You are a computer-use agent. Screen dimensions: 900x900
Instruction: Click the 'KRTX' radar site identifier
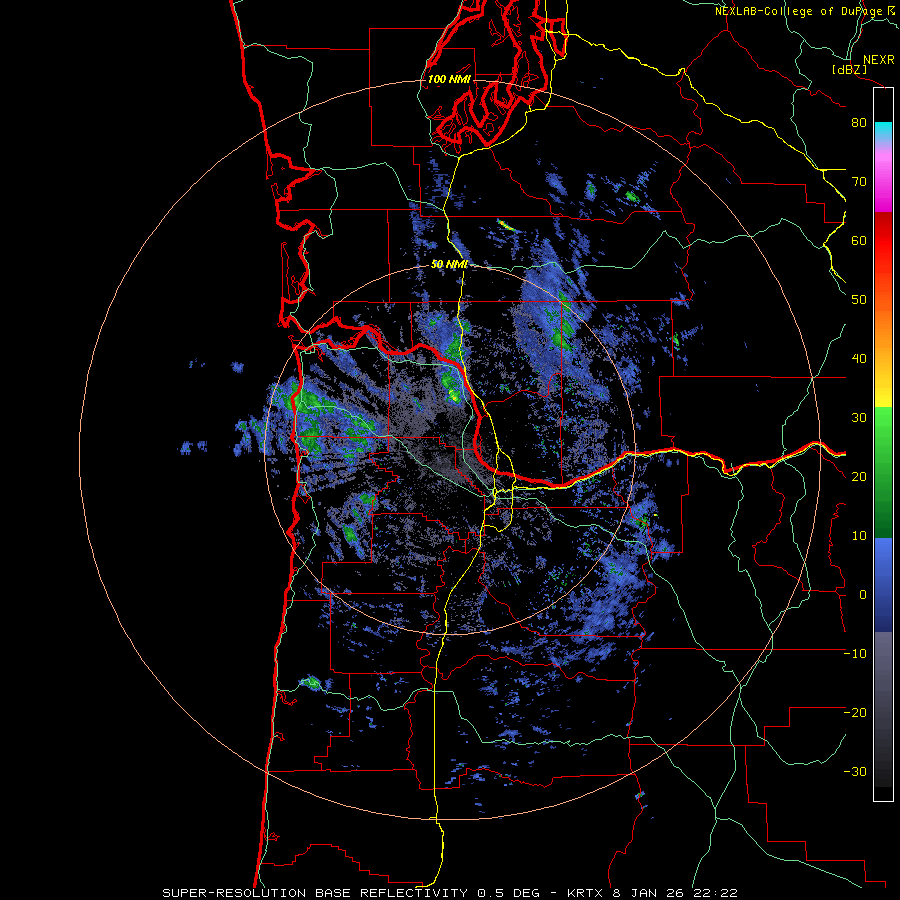click(x=587, y=893)
